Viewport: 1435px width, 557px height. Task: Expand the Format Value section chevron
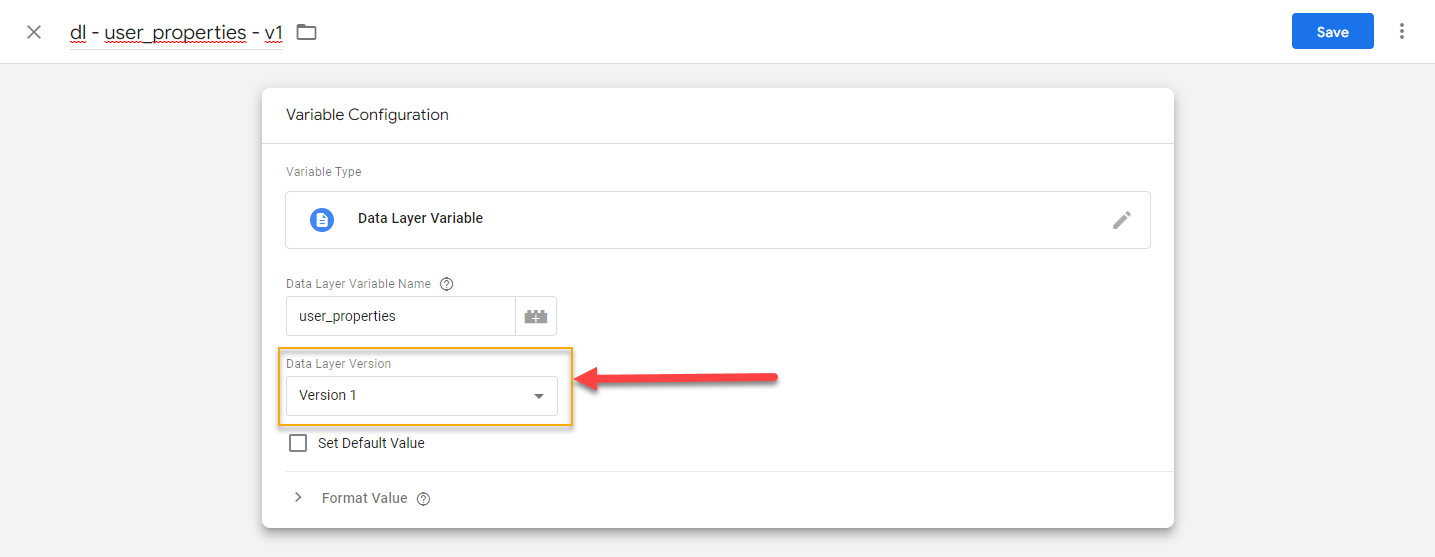click(298, 498)
